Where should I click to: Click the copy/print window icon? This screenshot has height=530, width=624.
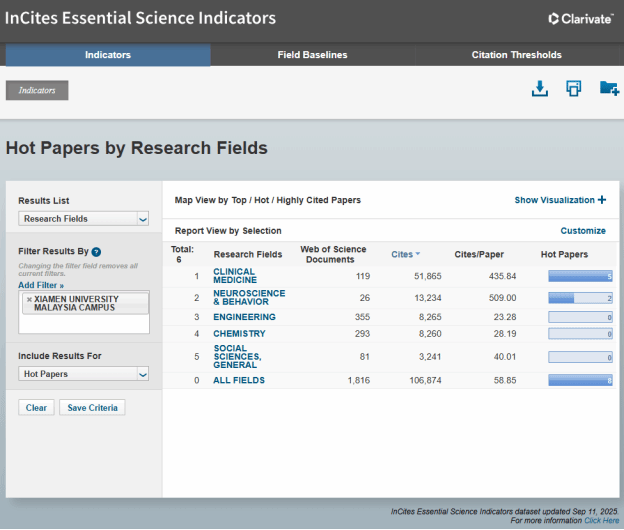(x=574, y=89)
